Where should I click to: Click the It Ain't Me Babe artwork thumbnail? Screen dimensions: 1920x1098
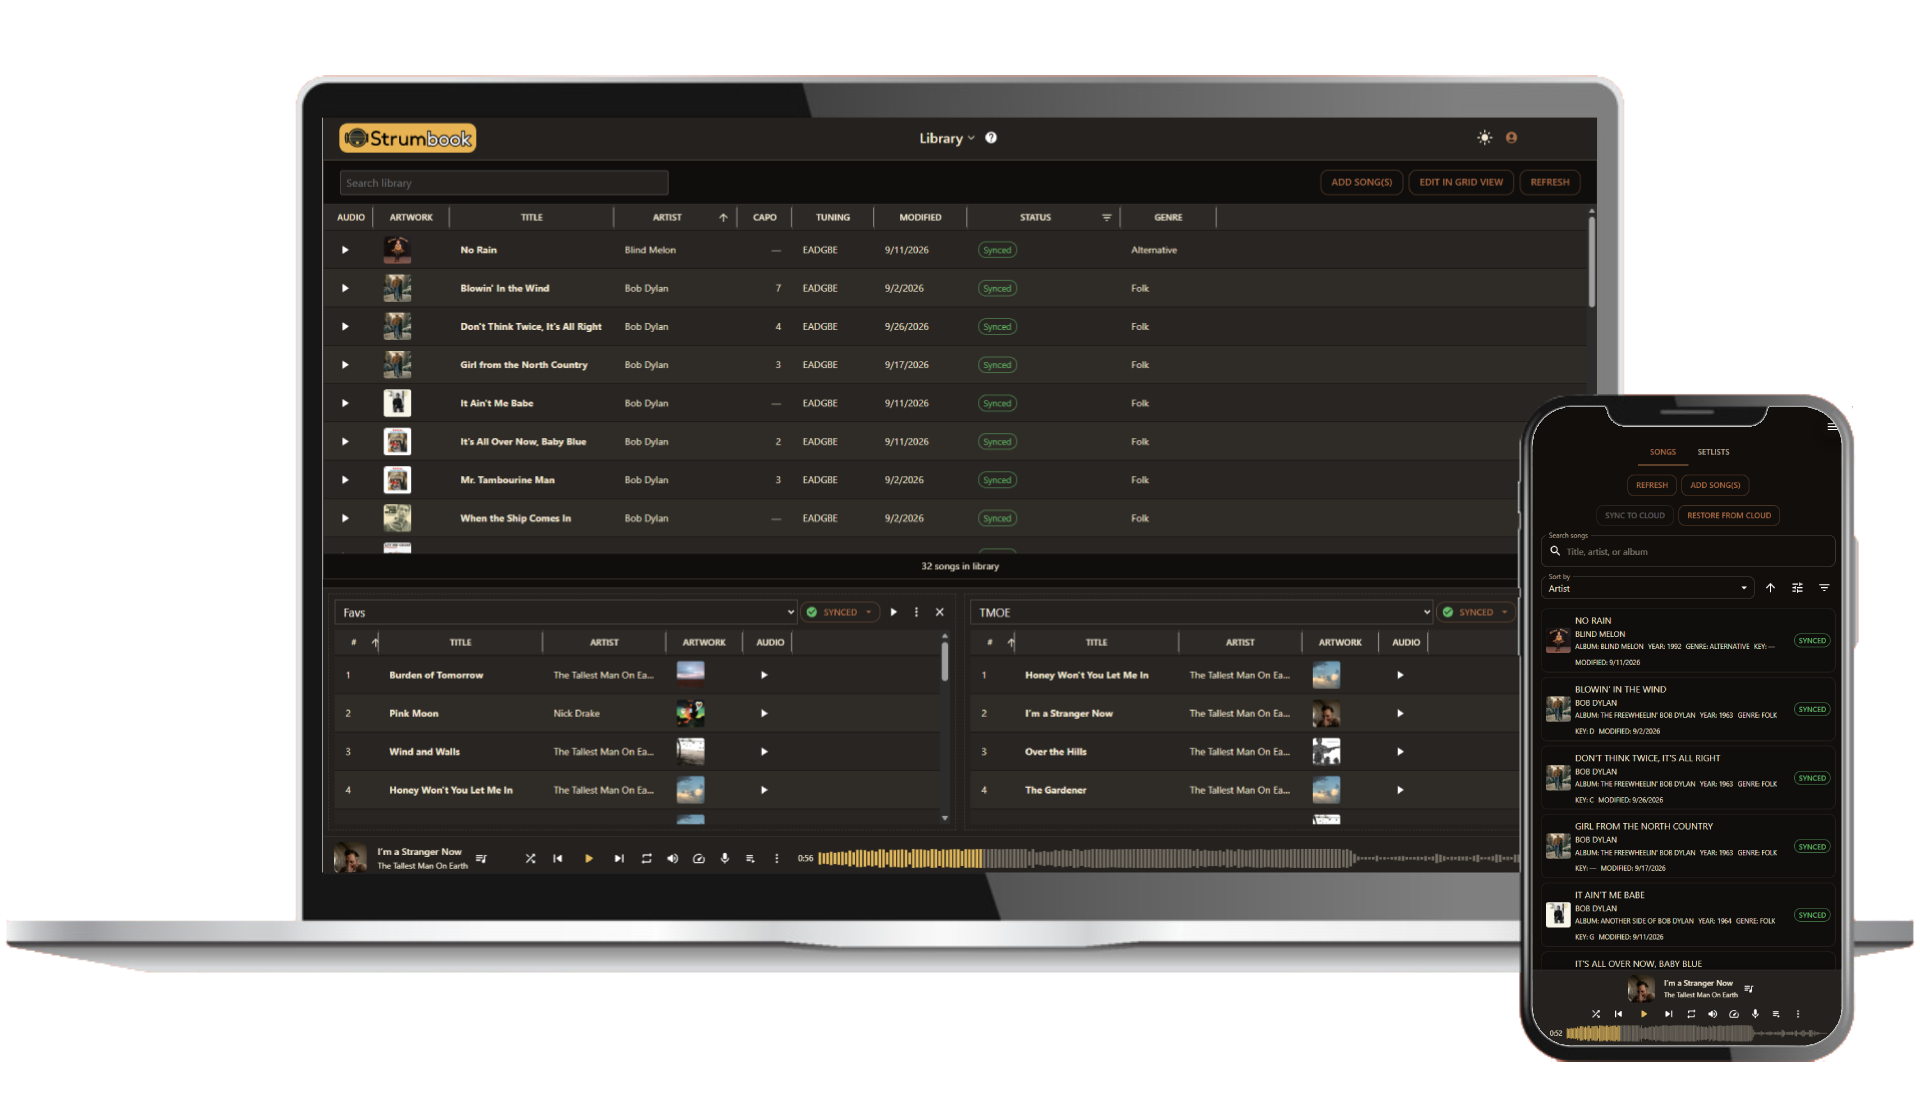click(397, 403)
